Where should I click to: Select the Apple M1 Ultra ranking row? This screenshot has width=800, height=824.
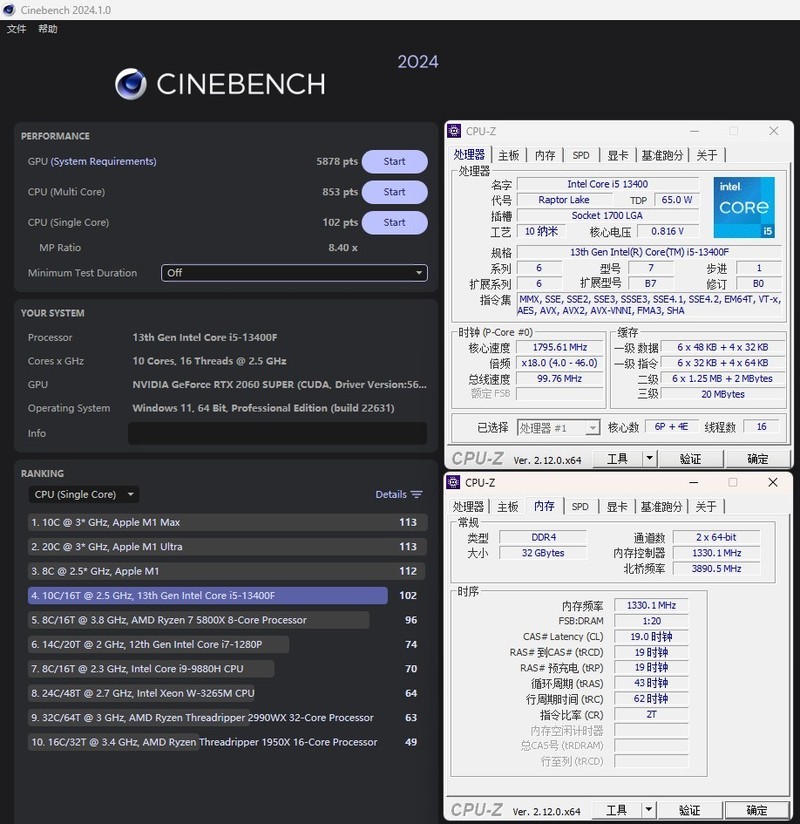227,547
